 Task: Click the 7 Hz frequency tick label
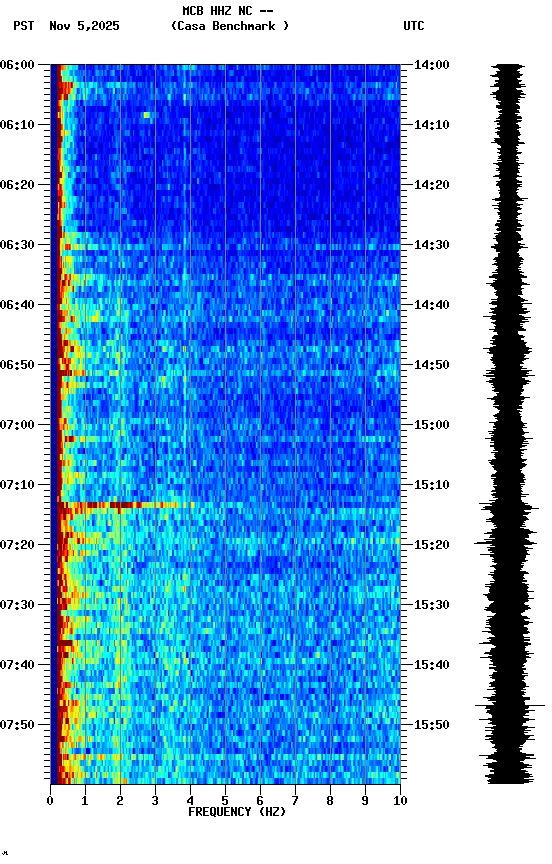tap(295, 801)
